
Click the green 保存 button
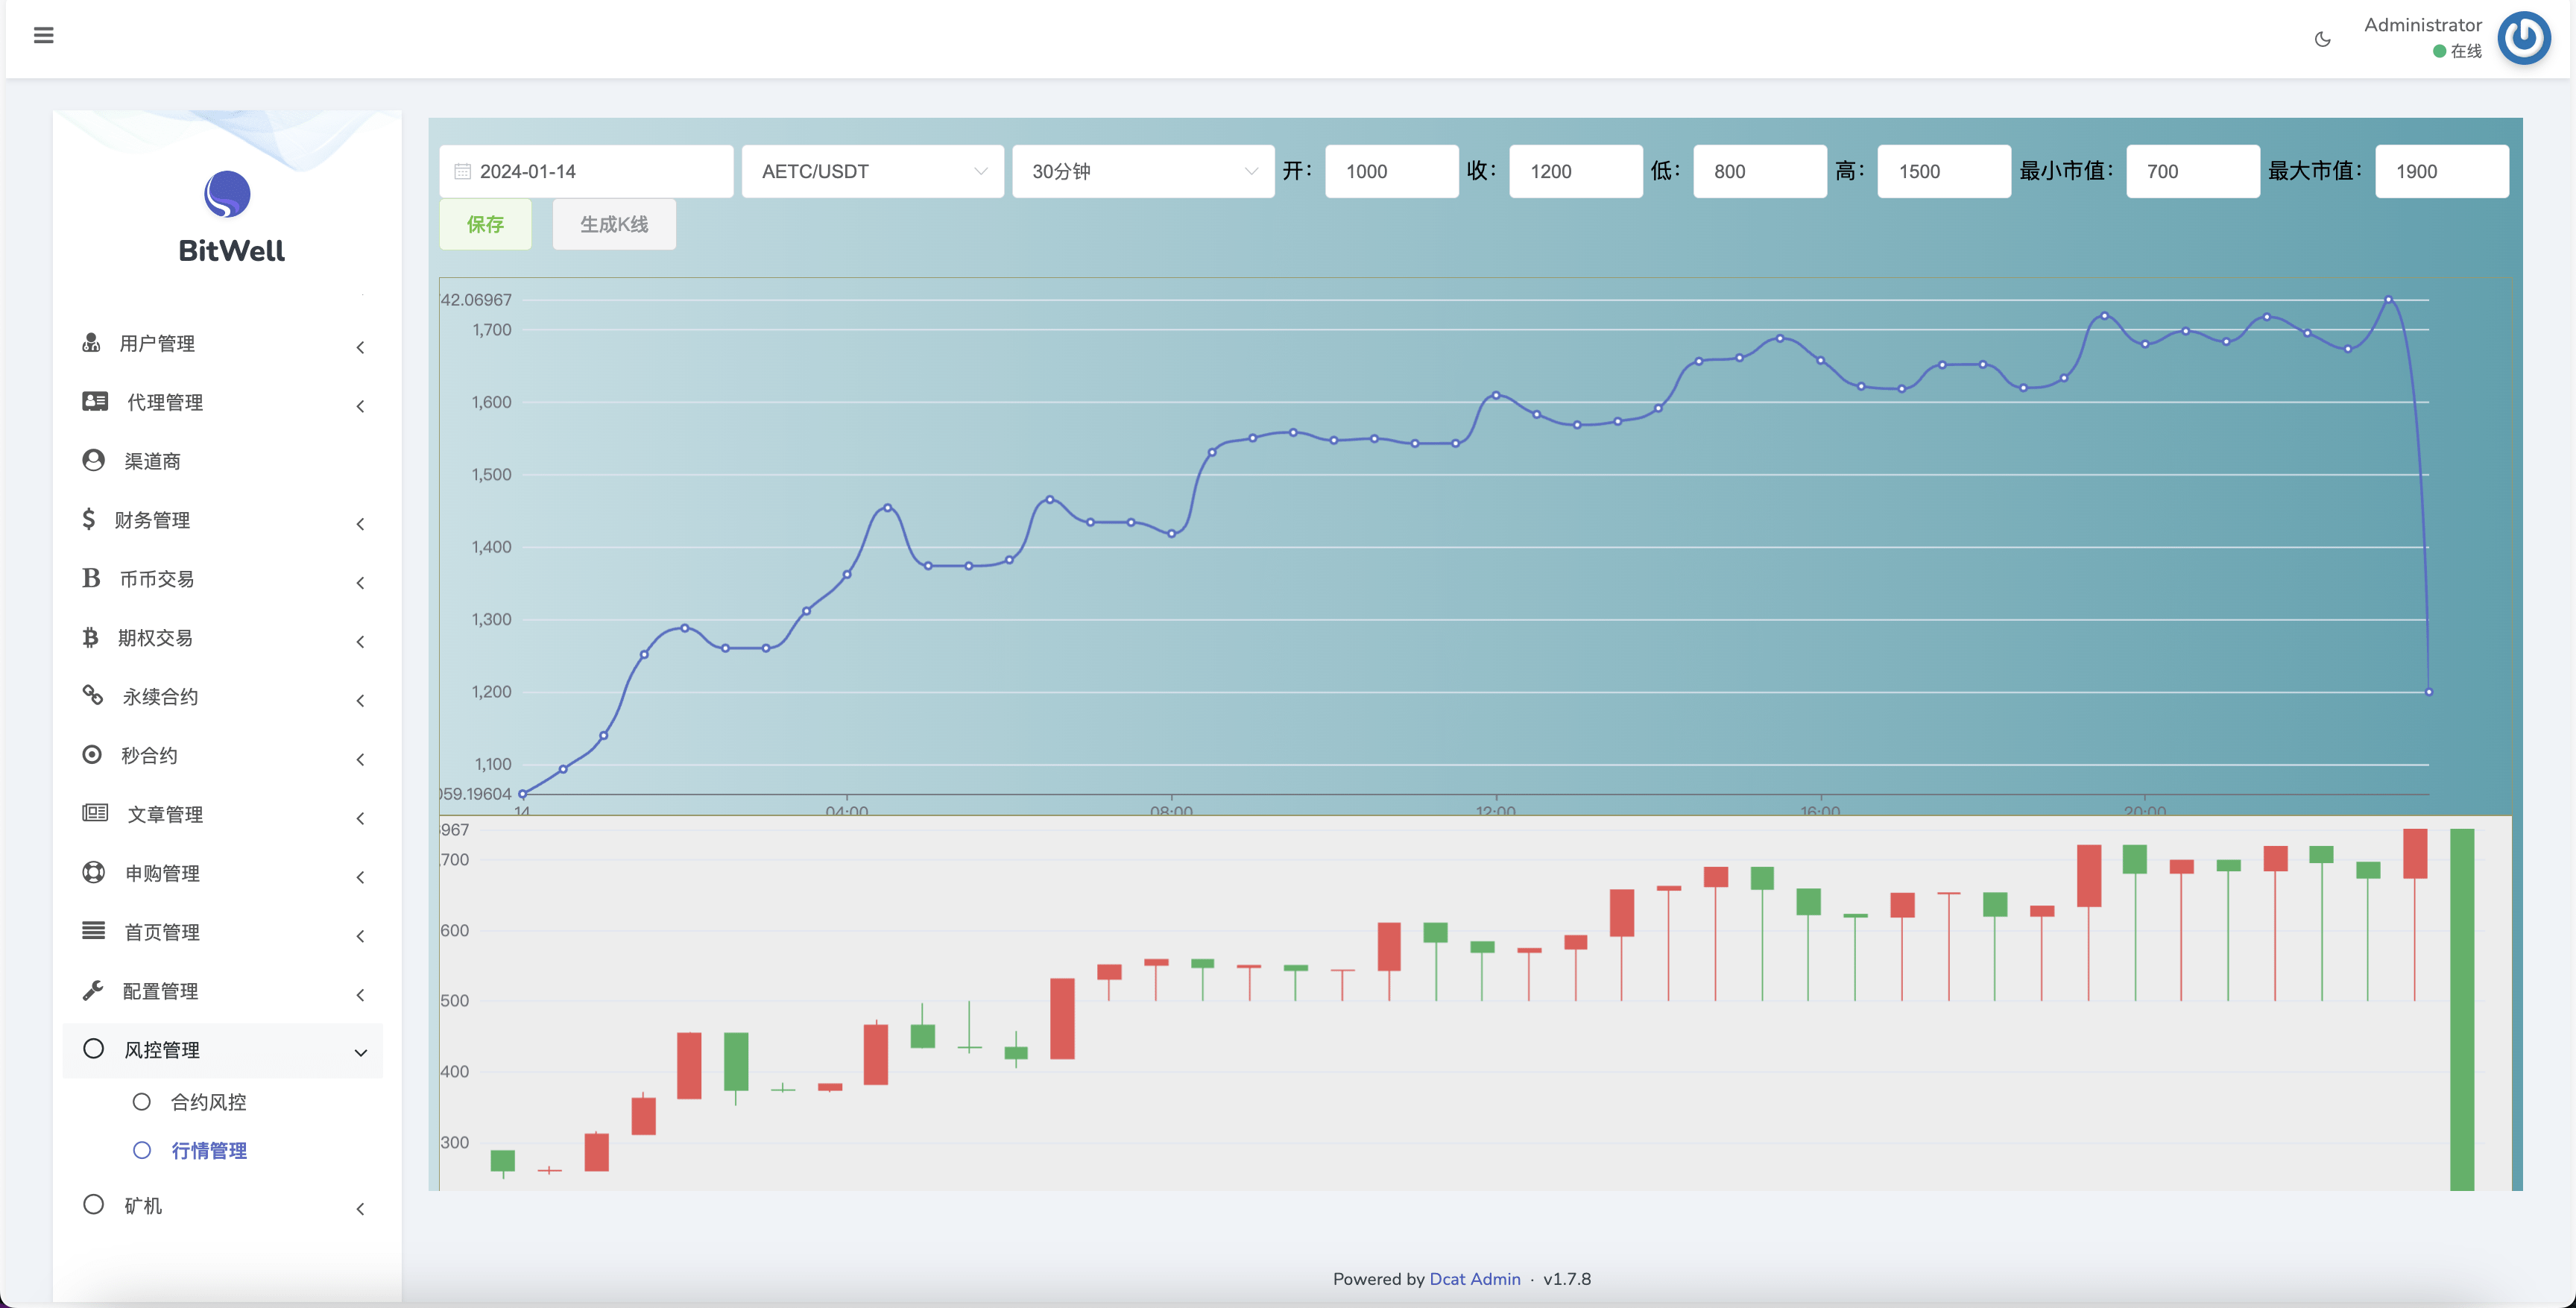click(485, 224)
